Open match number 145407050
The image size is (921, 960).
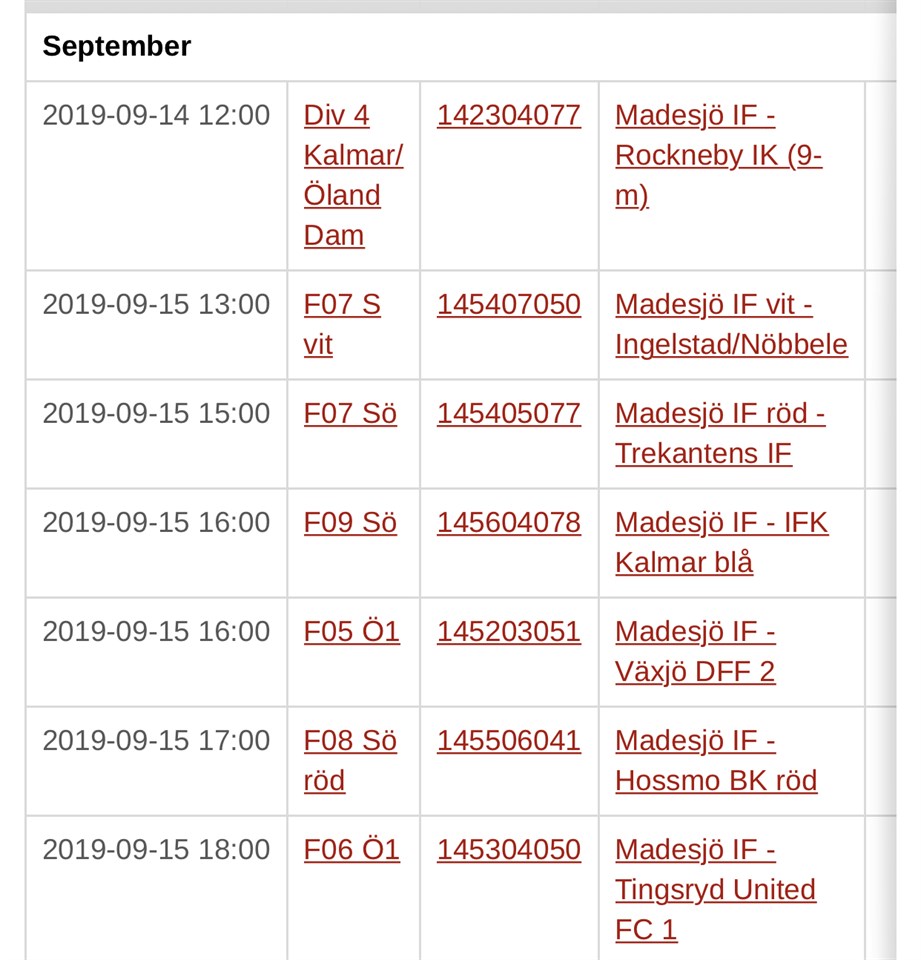coord(508,305)
